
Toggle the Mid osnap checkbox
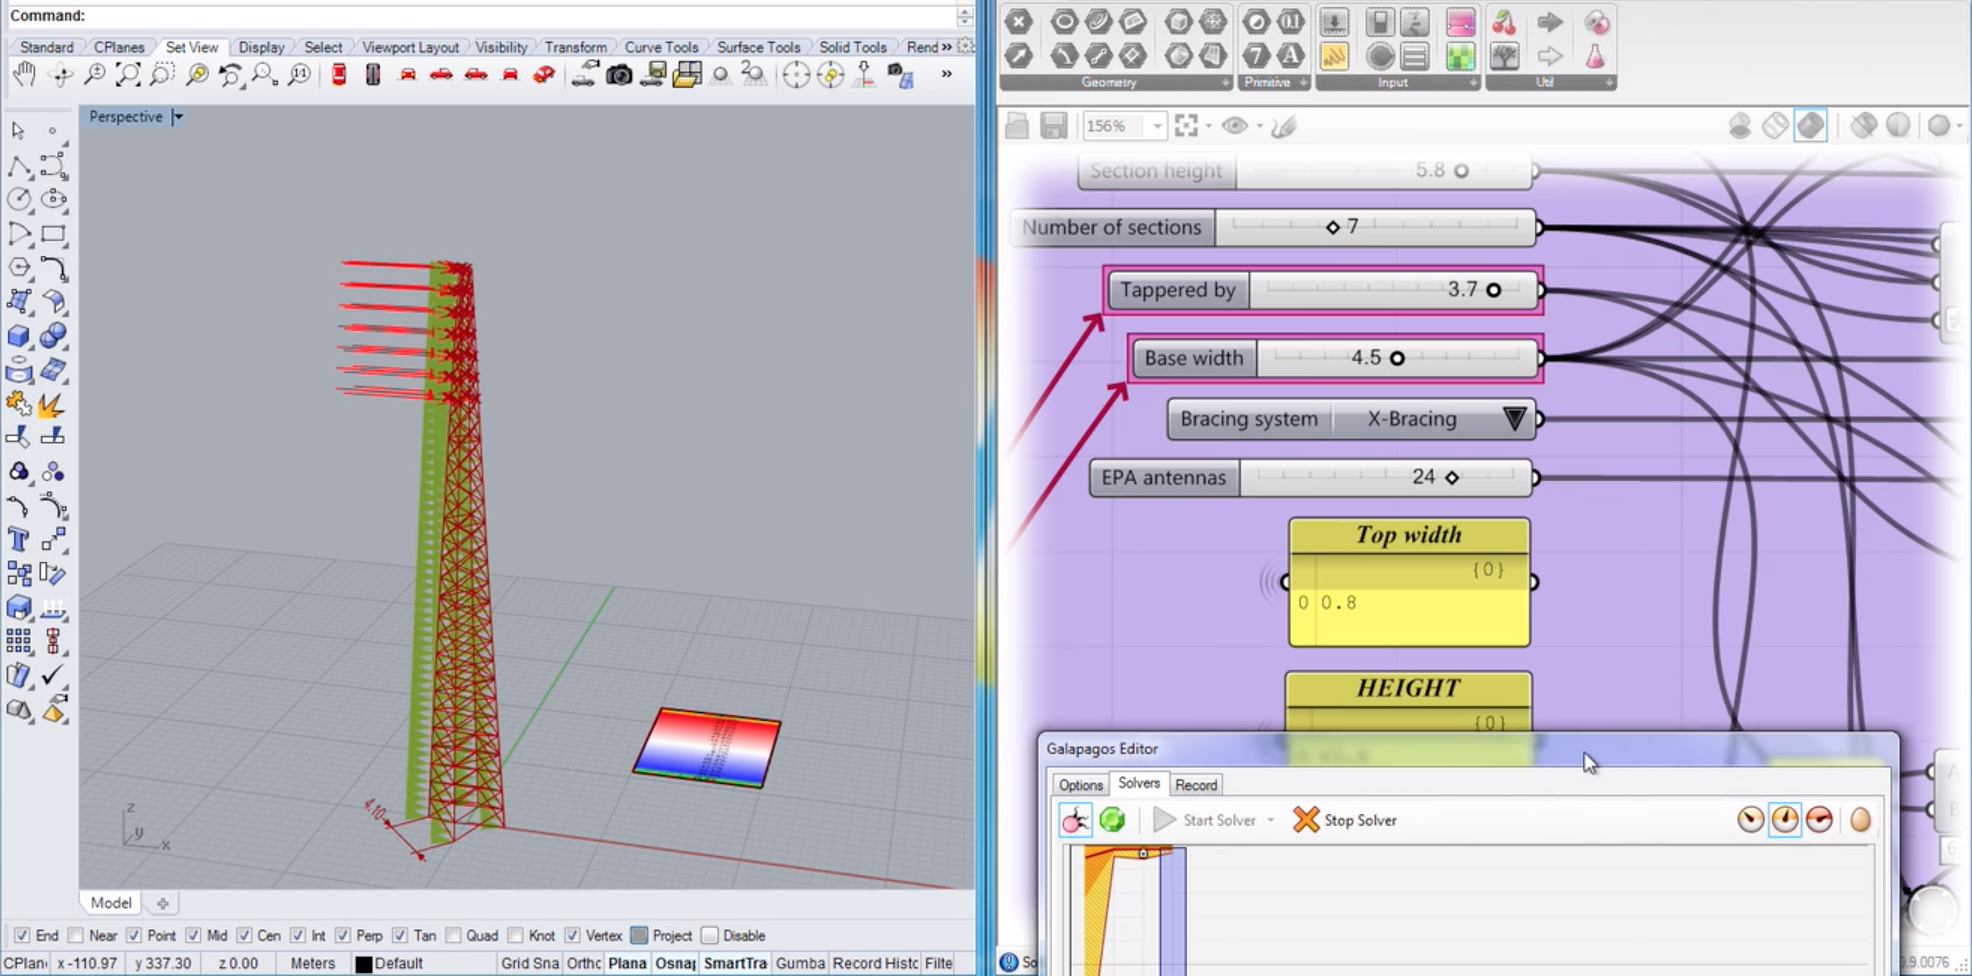(193, 936)
